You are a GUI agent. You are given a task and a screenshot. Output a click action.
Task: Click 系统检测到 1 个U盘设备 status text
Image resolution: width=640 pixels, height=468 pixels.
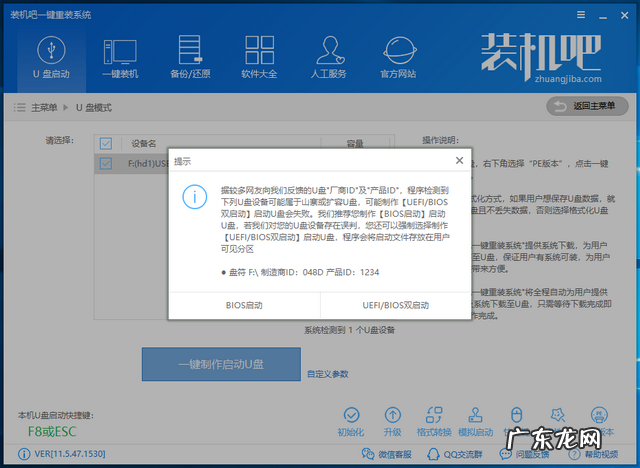349,330
